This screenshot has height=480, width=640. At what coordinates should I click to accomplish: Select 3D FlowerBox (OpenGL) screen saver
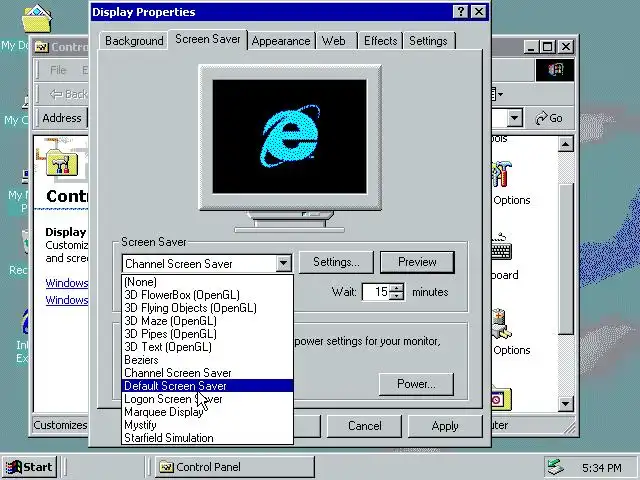tap(207, 295)
